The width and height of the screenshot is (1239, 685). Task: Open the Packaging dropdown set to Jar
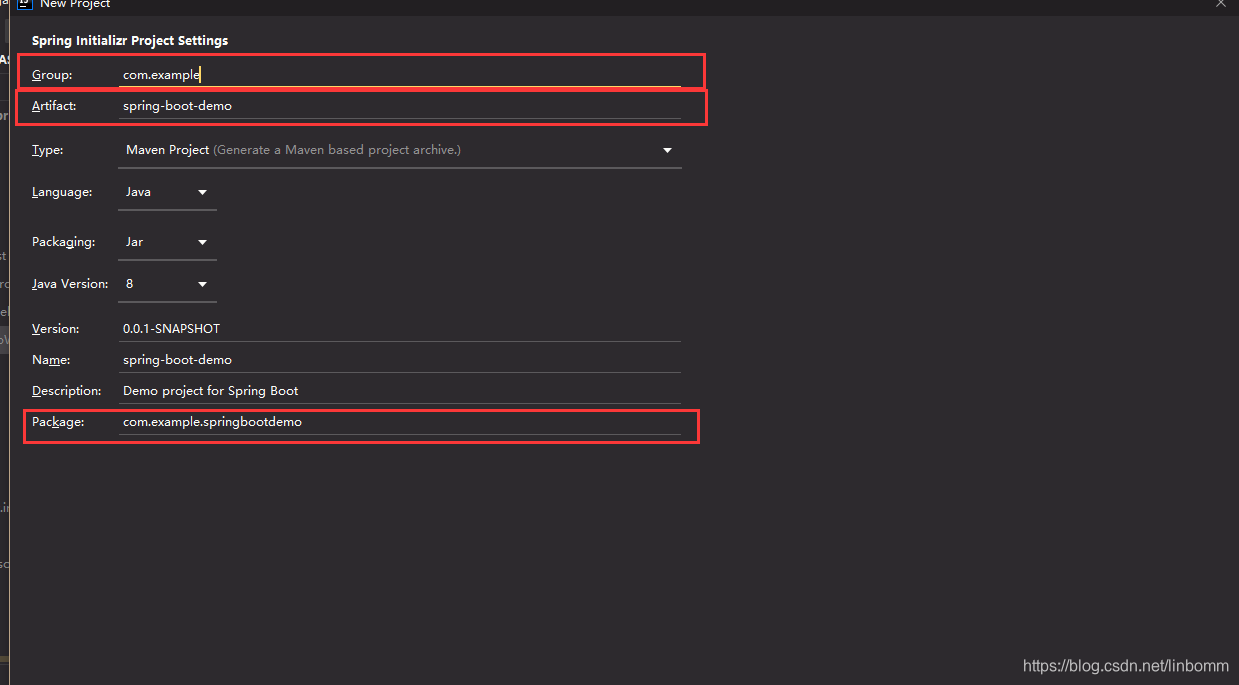(167, 242)
